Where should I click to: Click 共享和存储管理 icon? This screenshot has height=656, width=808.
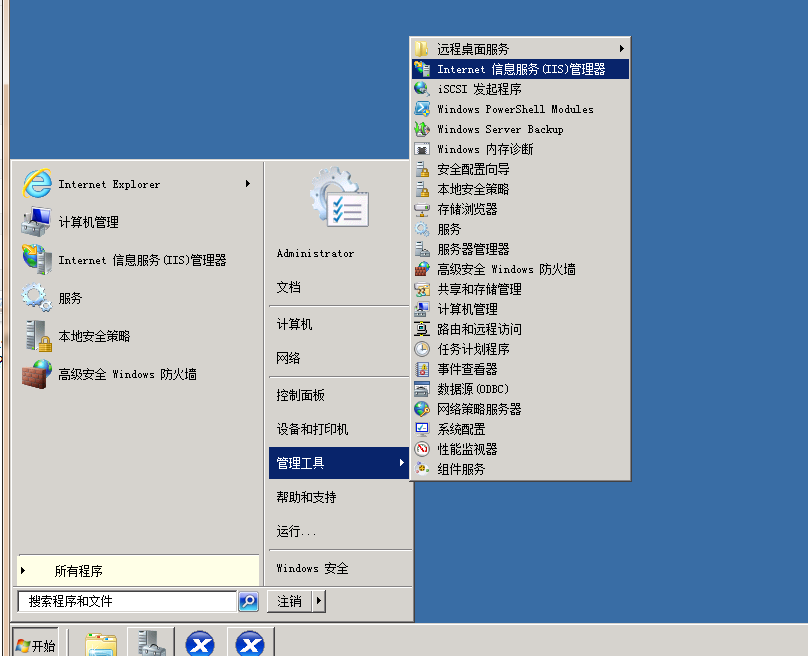(x=422, y=289)
